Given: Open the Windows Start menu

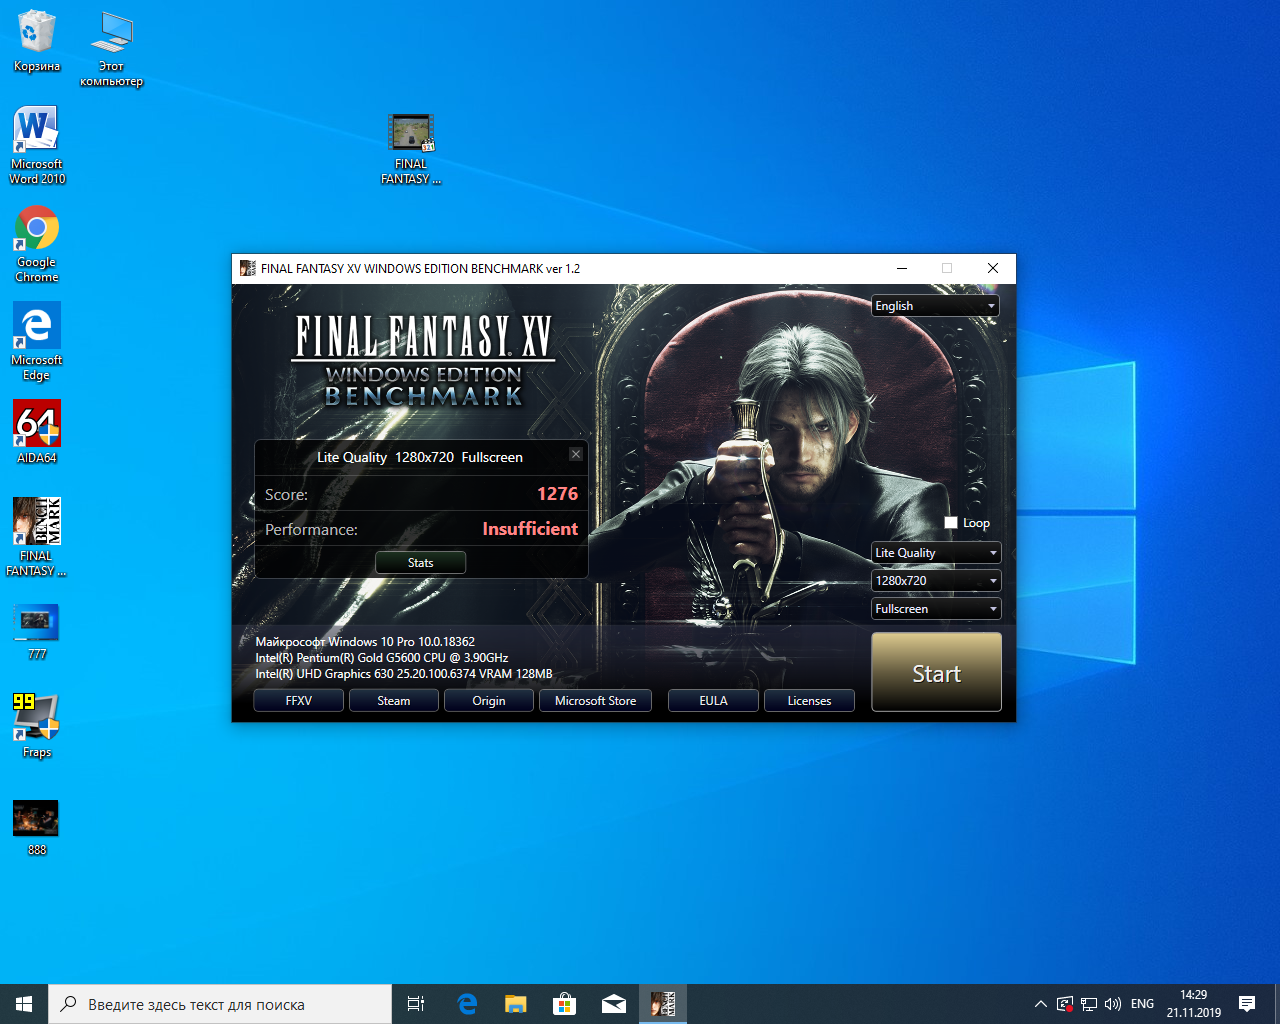Looking at the screenshot, I should tap(24, 1004).
